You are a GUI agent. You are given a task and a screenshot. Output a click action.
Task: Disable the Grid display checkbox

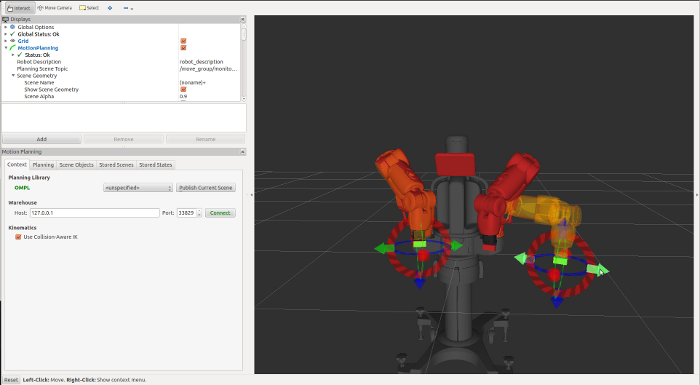(x=183, y=41)
